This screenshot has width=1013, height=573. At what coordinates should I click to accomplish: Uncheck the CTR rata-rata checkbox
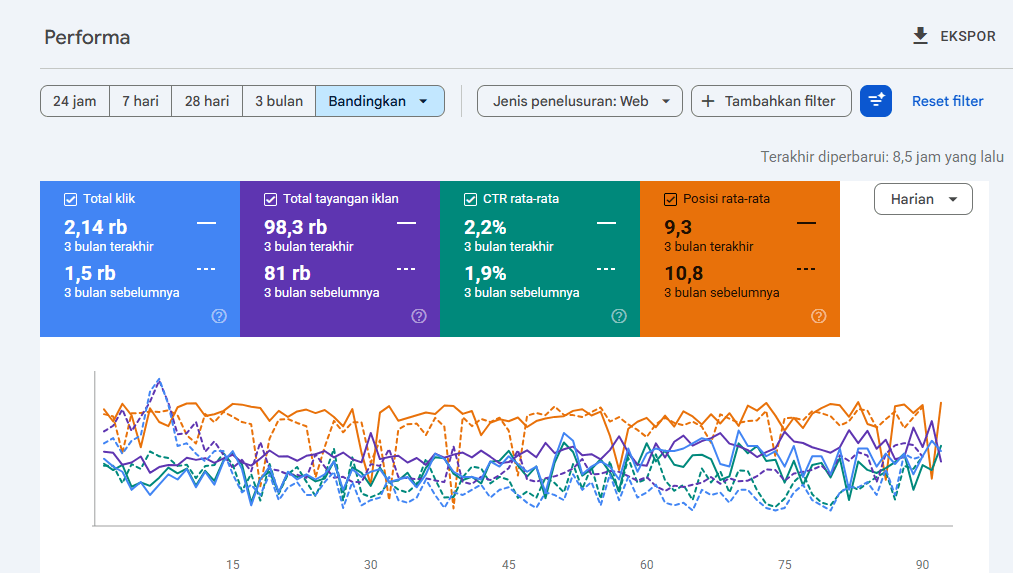470,200
